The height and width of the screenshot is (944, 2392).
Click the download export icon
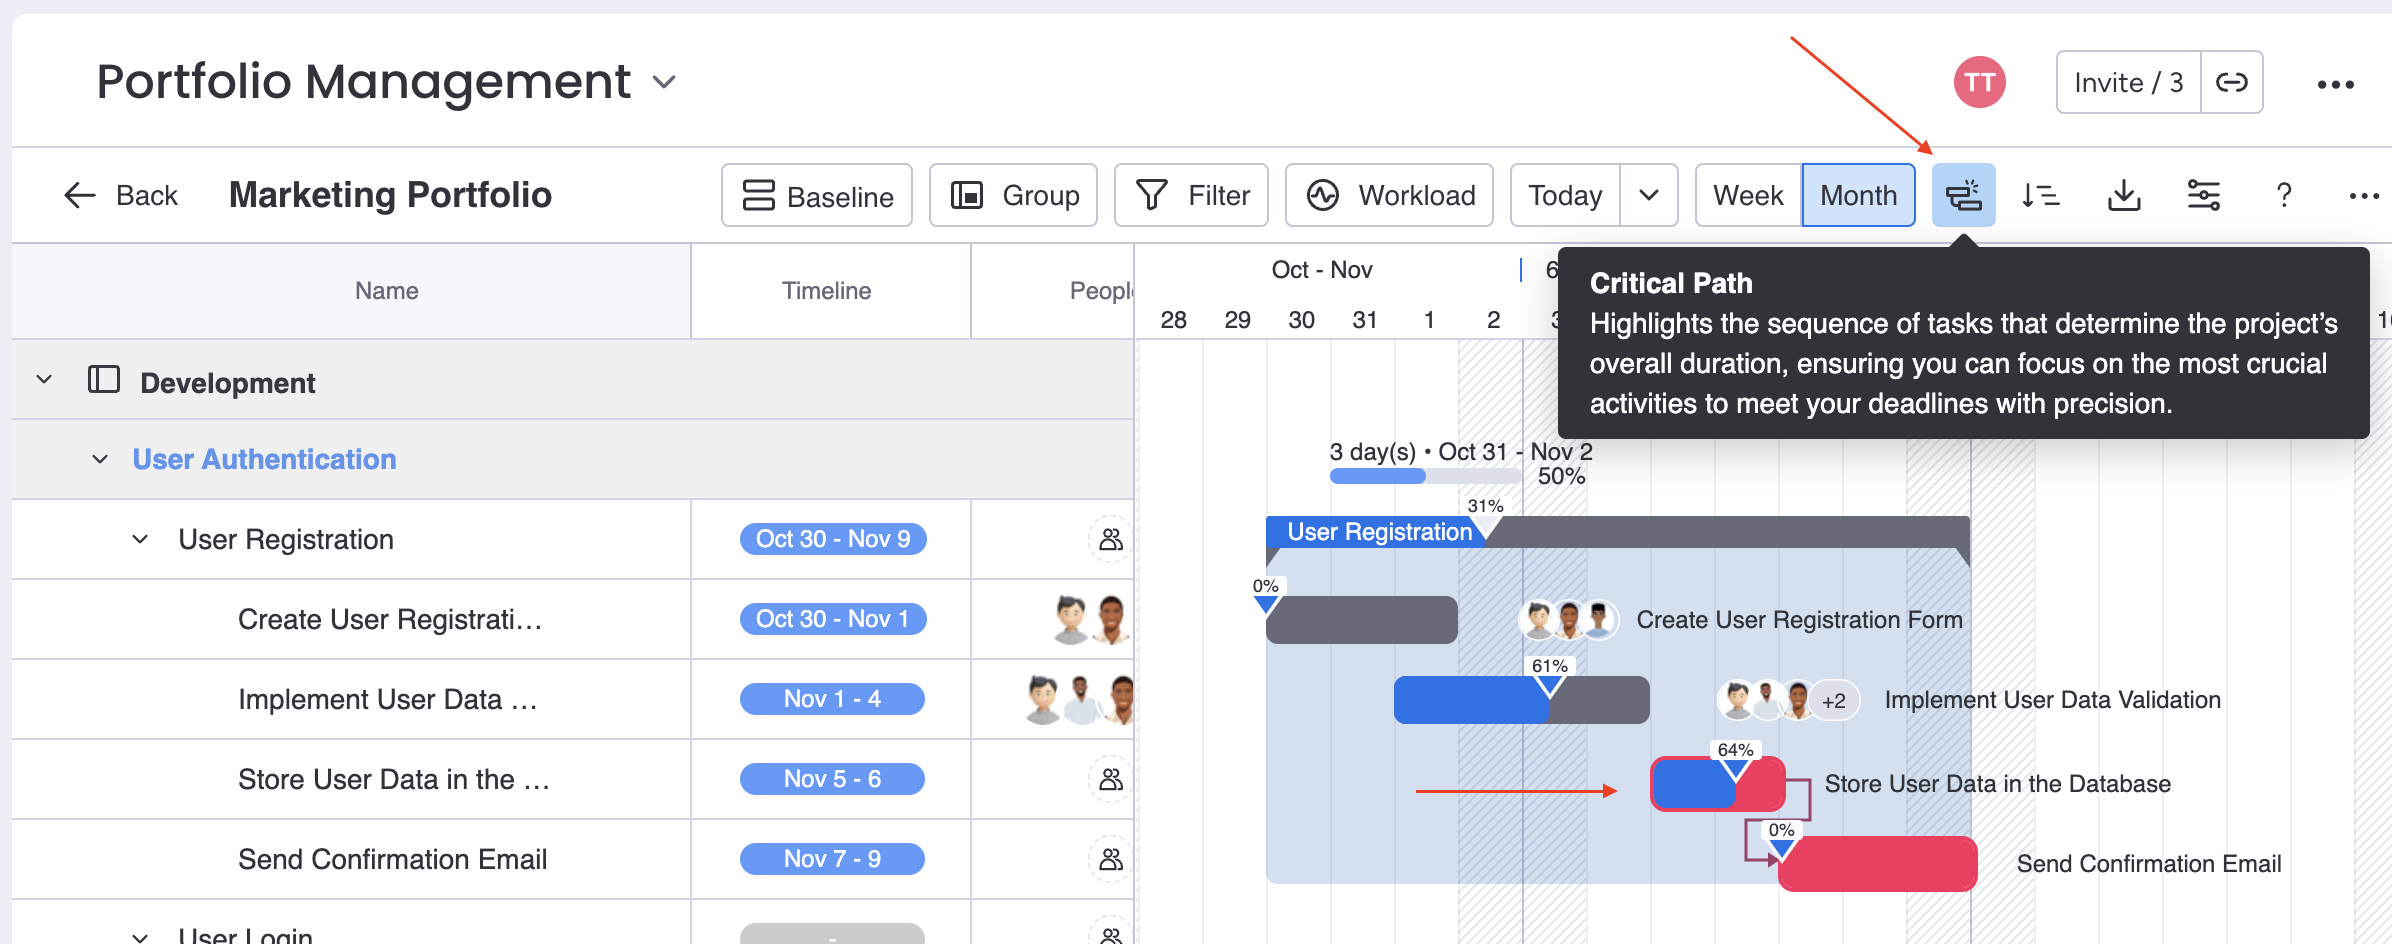click(2123, 195)
